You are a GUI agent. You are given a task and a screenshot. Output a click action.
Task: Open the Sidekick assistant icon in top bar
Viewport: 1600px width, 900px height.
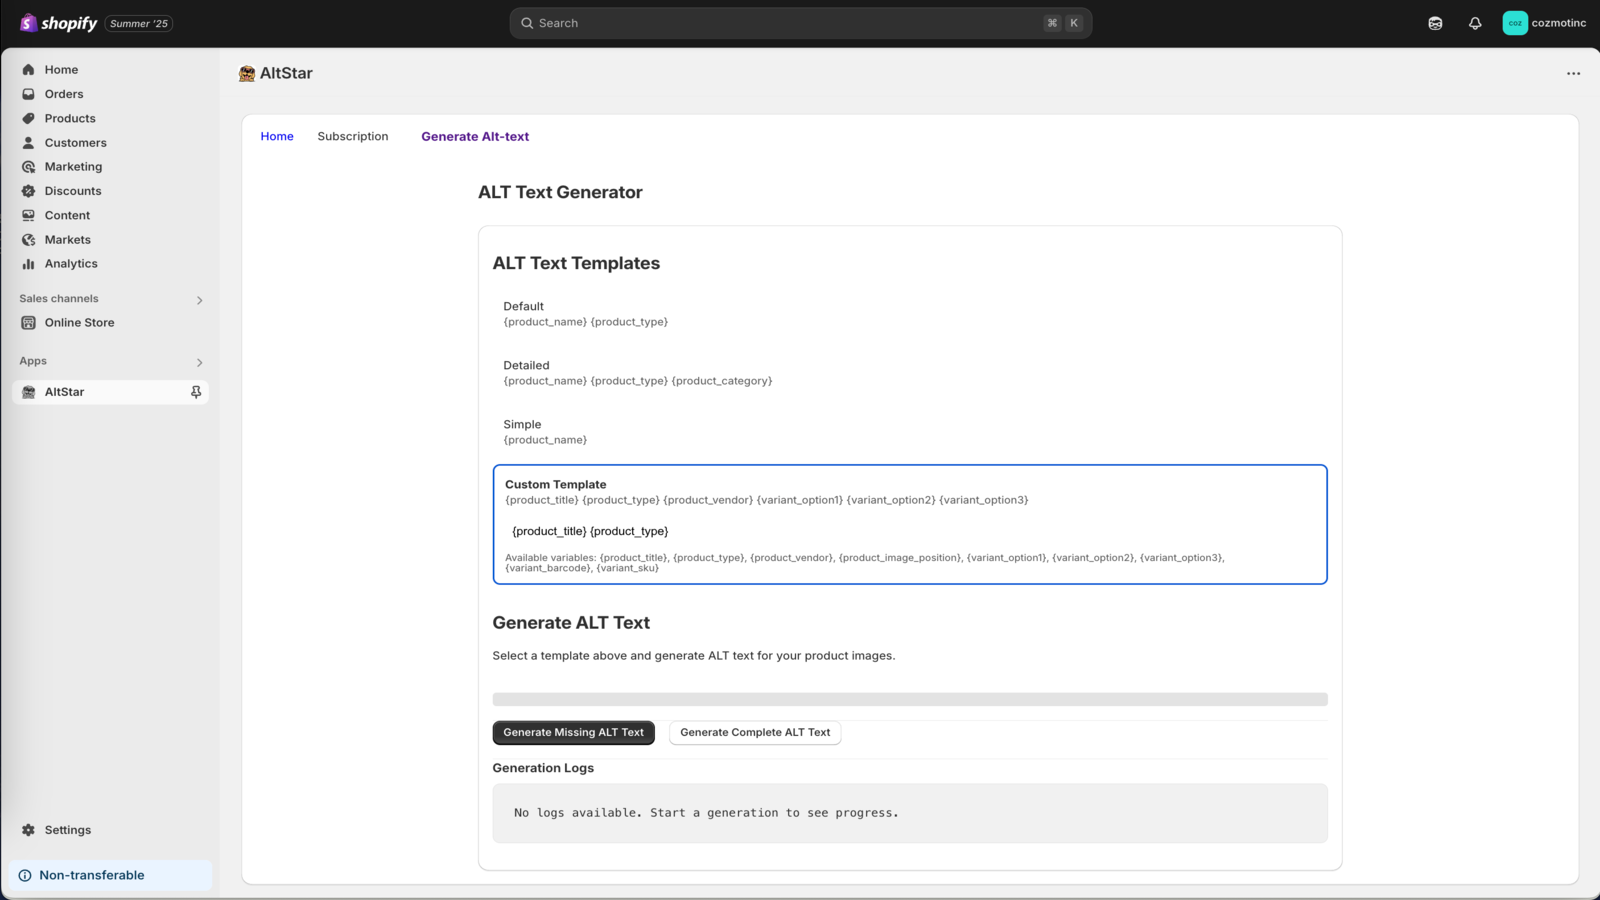pyautogui.click(x=1435, y=23)
